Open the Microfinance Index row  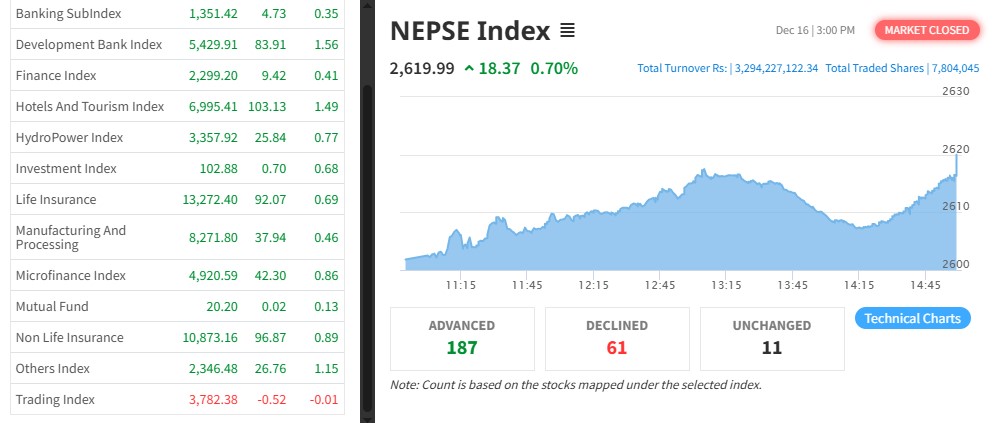pos(71,276)
